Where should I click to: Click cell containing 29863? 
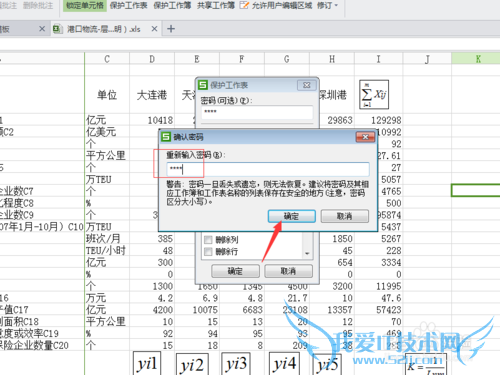pyautogui.click(x=336, y=120)
